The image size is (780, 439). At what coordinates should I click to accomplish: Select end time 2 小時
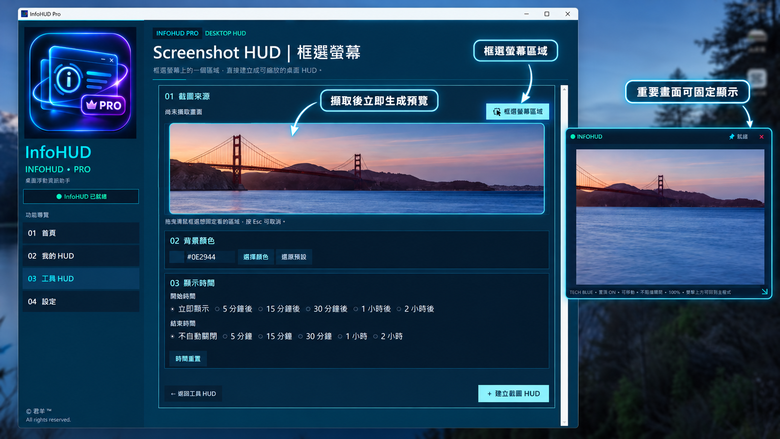coord(388,336)
